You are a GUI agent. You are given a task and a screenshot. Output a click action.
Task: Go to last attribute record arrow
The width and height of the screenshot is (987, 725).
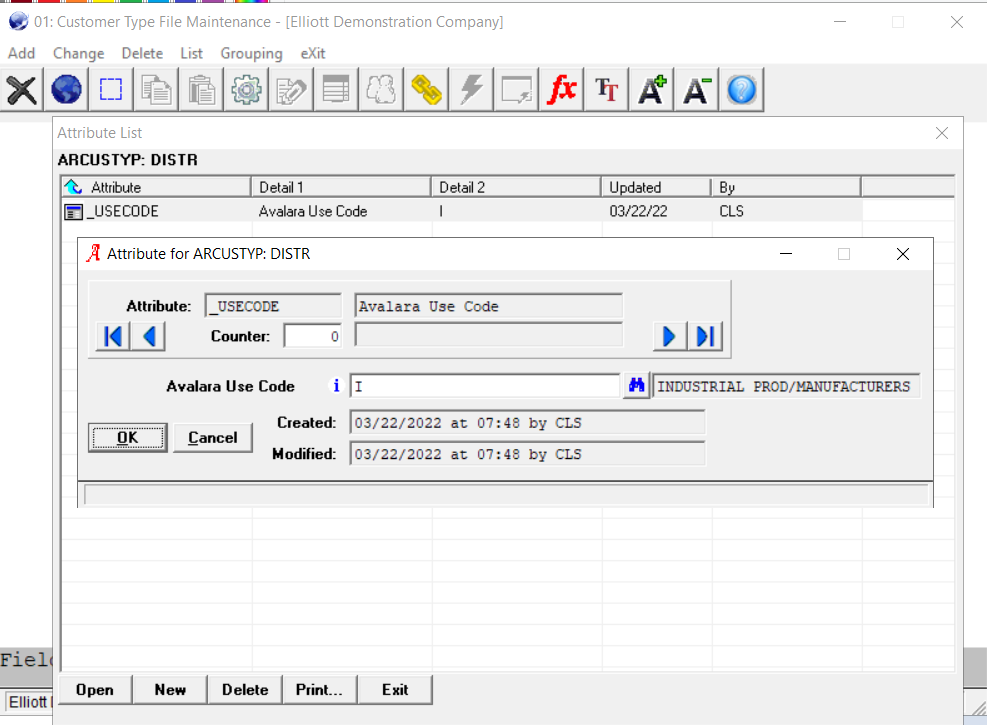tap(705, 336)
